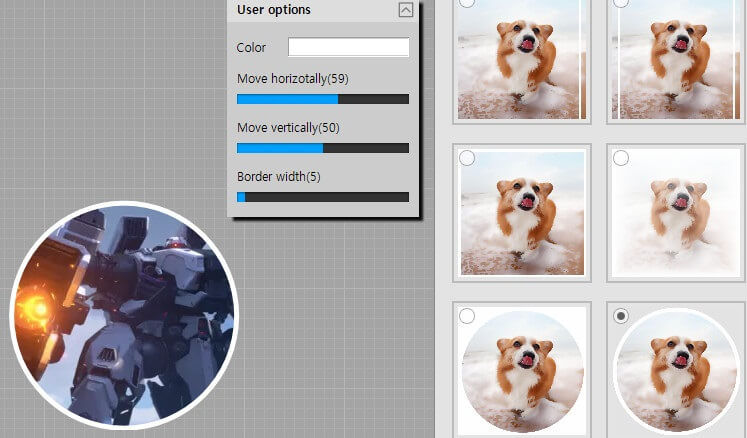Select radio for borderless circular corgi frame
Image resolution: width=747 pixels, height=438 pixels.
467,316
